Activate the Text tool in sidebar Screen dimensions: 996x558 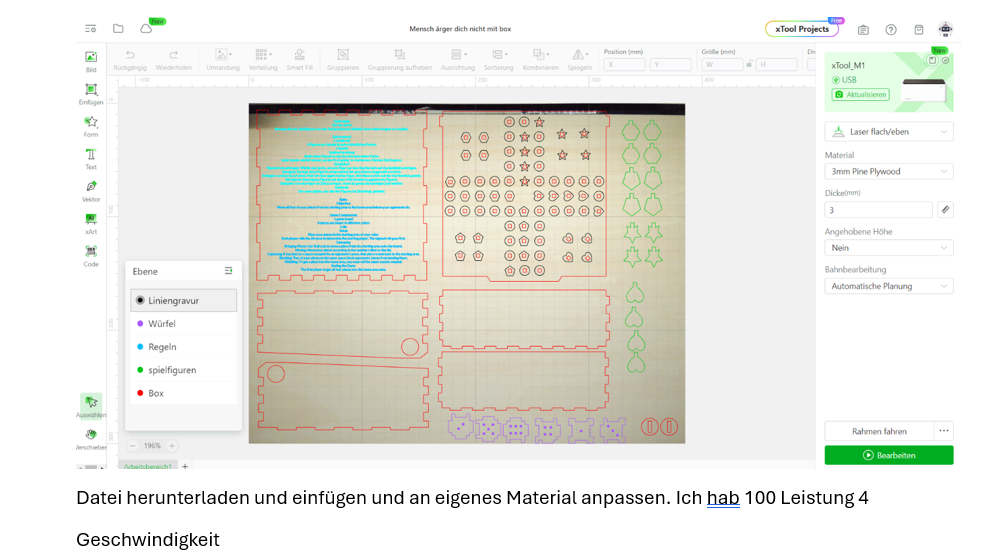click(x=91, y=157)
